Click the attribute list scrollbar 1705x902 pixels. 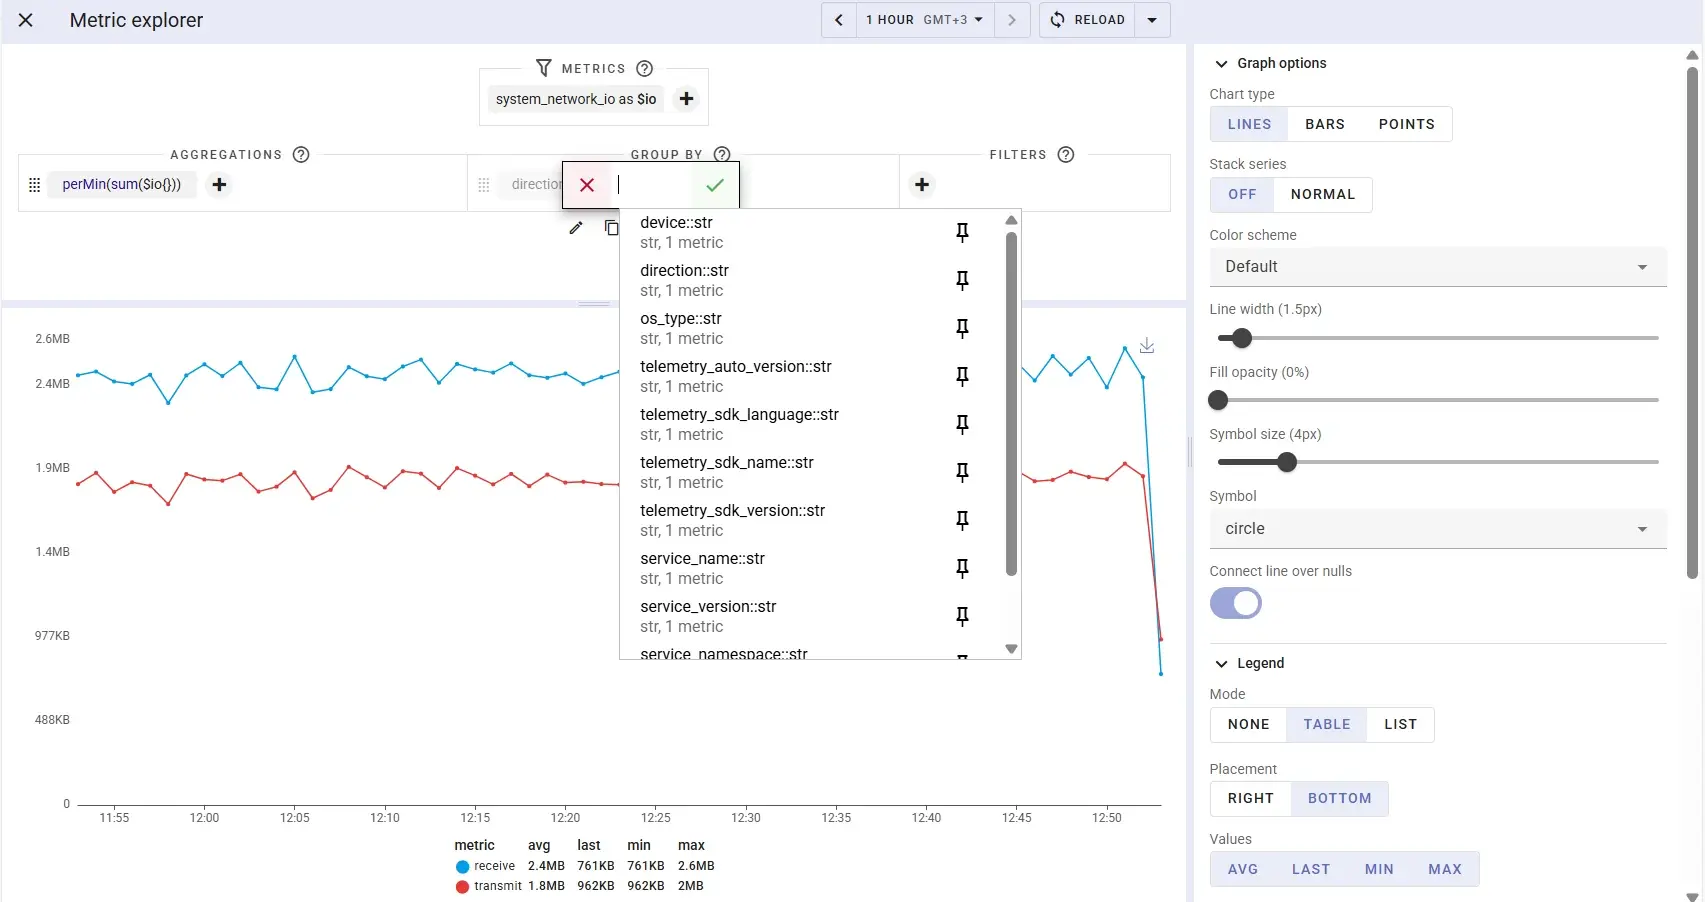[x=1011, y=404]
